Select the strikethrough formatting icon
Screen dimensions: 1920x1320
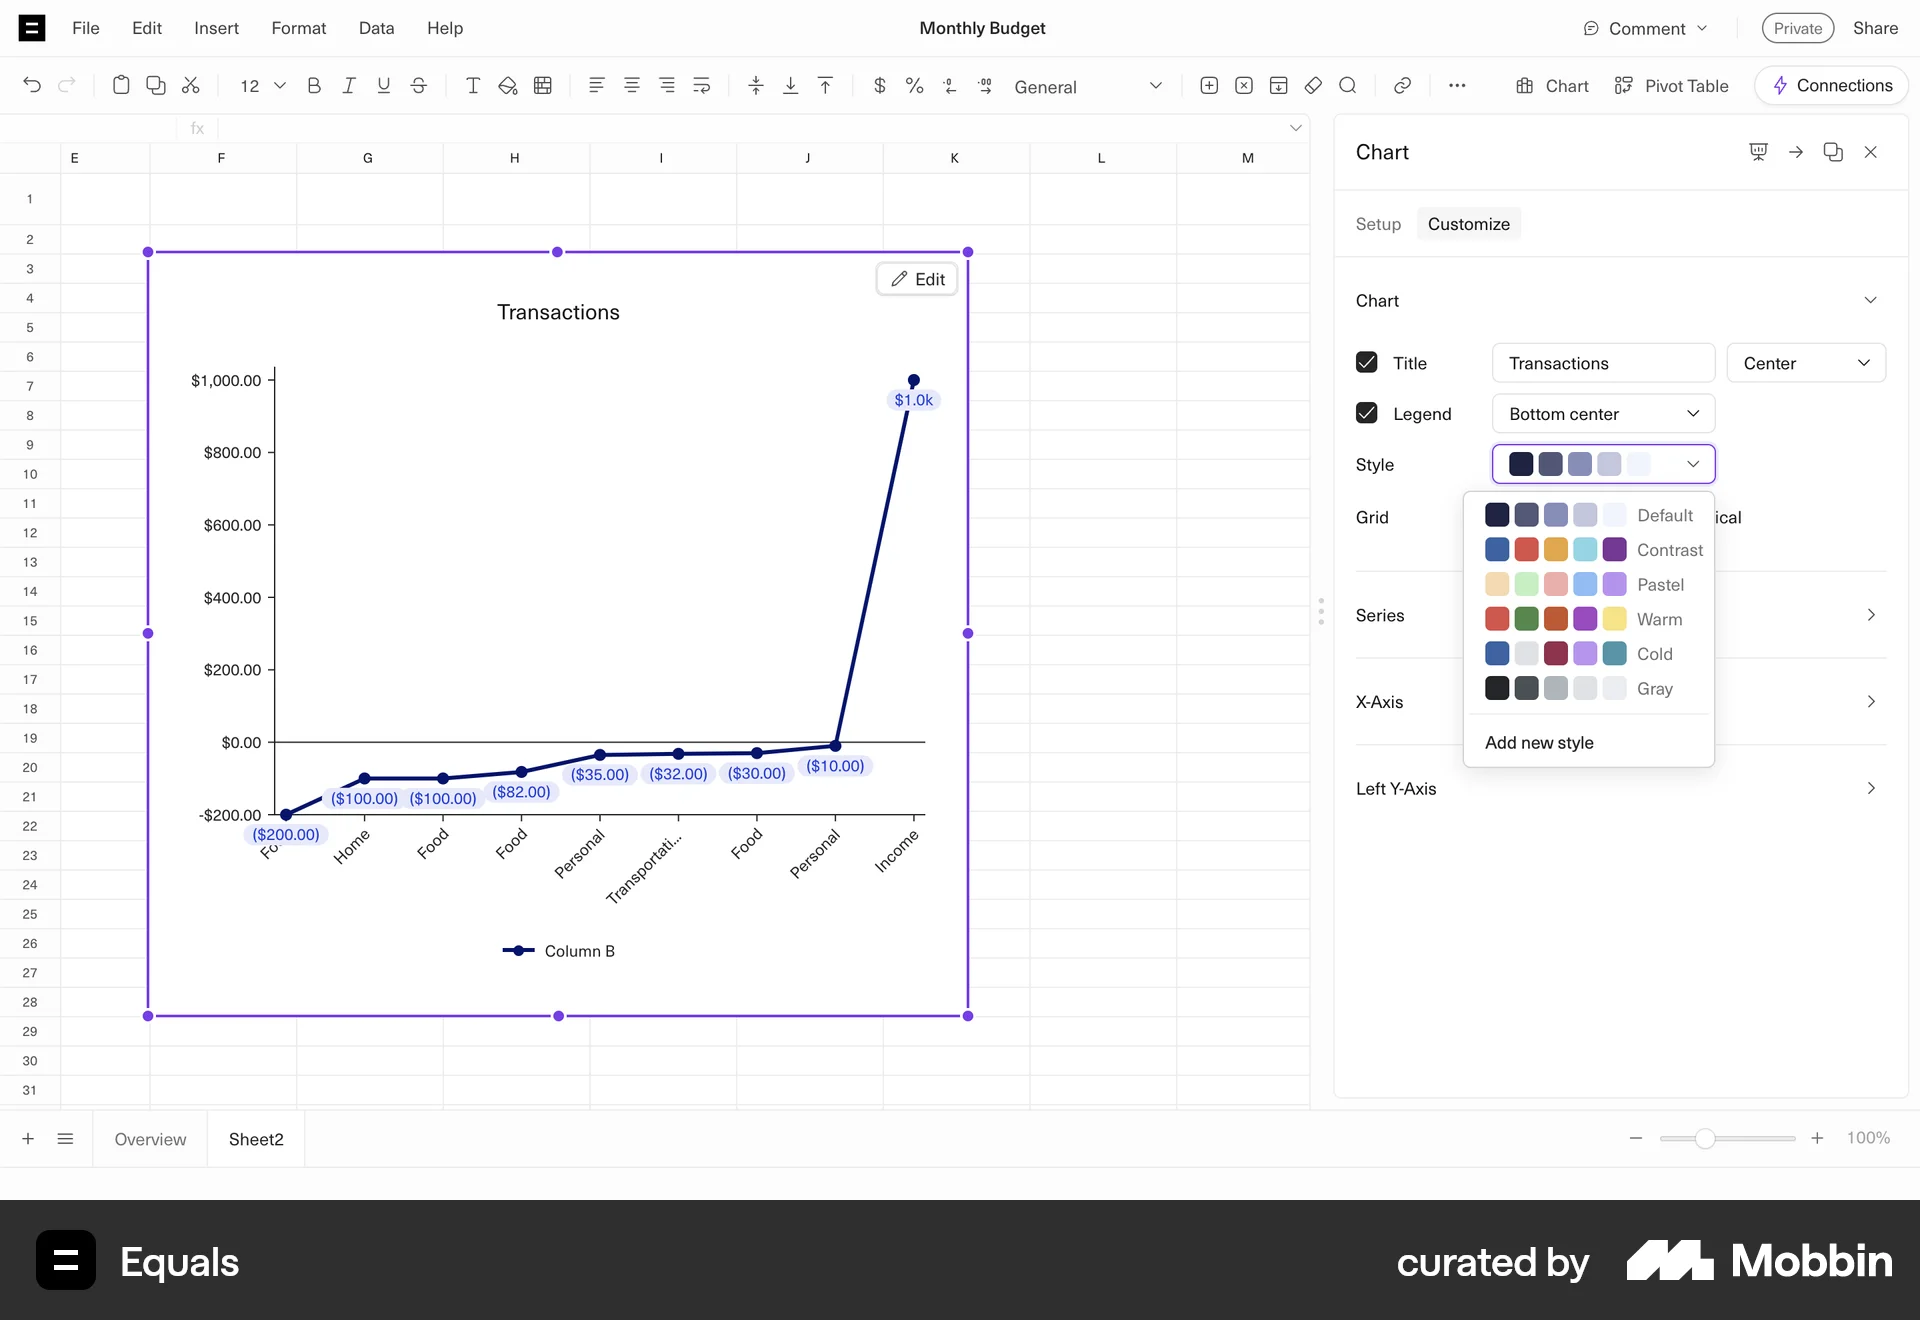point(418,86)
